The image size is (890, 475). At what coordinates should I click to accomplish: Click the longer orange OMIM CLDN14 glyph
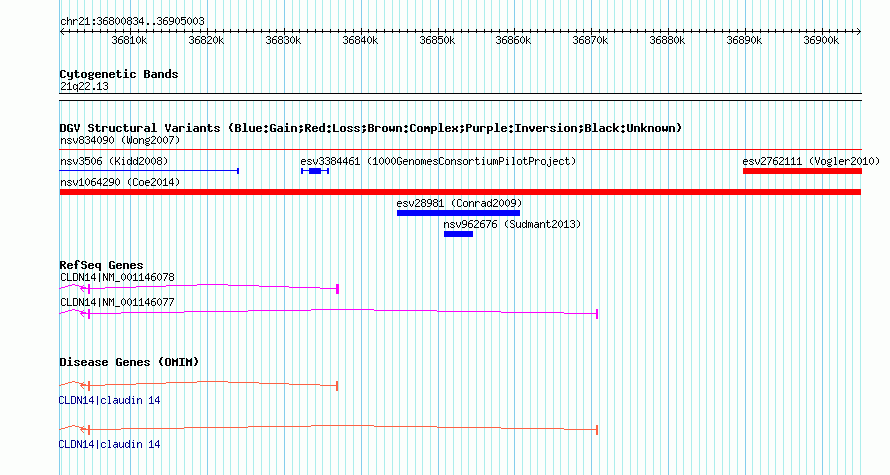pyautogui.click(x=329, y=429)
